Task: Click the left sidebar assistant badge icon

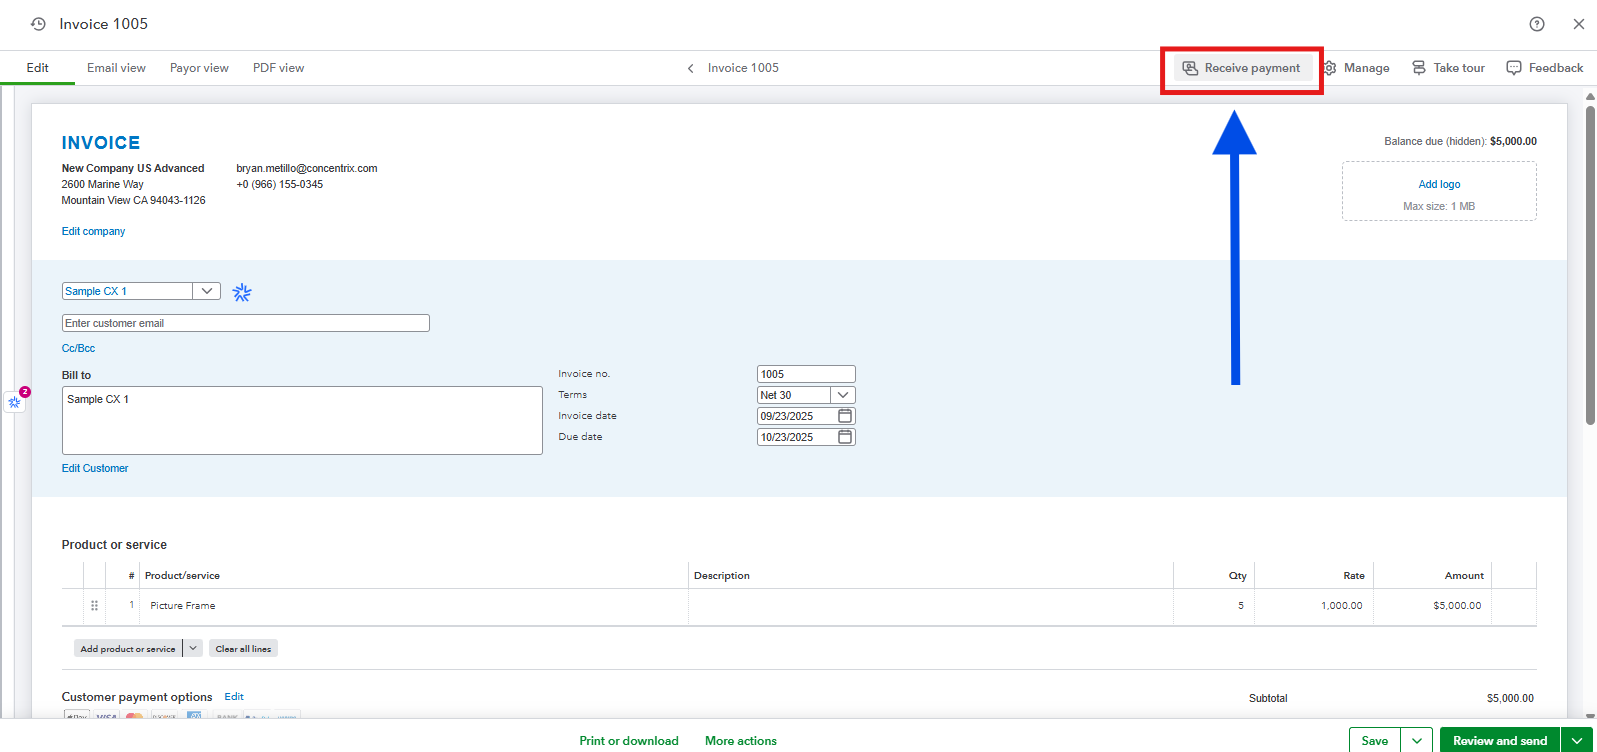Action: [15, 402]
